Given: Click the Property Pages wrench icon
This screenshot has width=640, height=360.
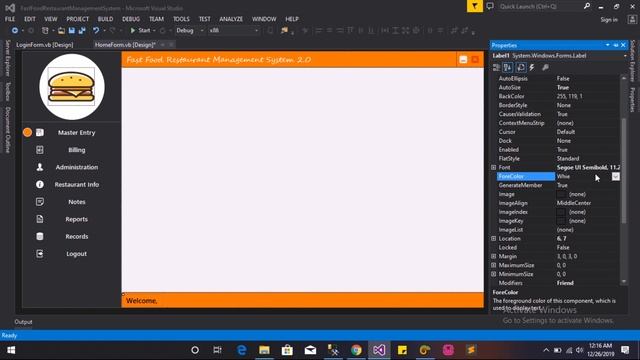Looking at the screenshot, I should click(545, 67).
